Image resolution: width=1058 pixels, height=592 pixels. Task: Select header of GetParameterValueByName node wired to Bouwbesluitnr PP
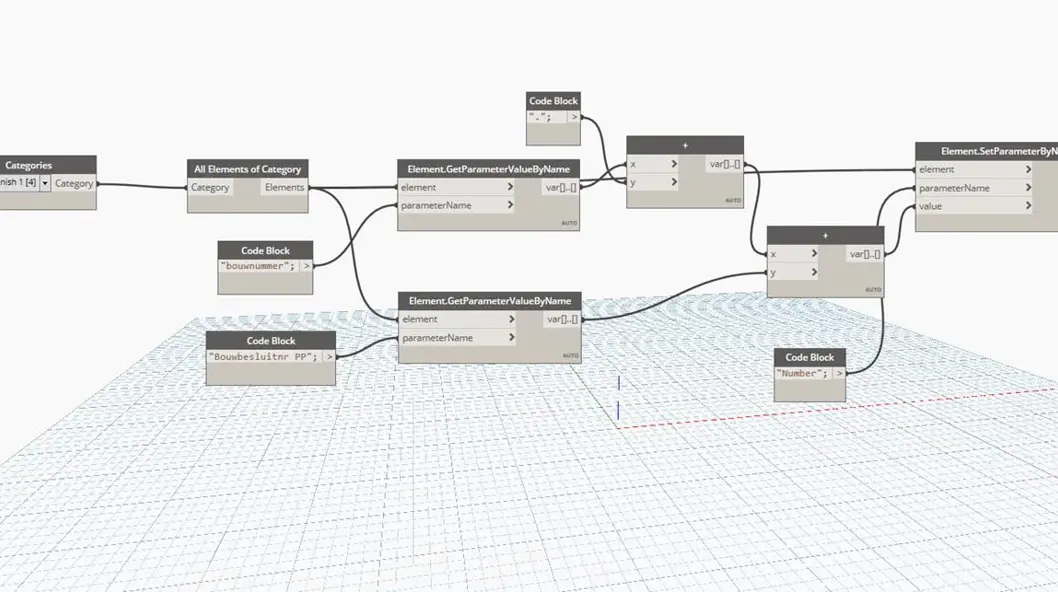tap(490, 301)
